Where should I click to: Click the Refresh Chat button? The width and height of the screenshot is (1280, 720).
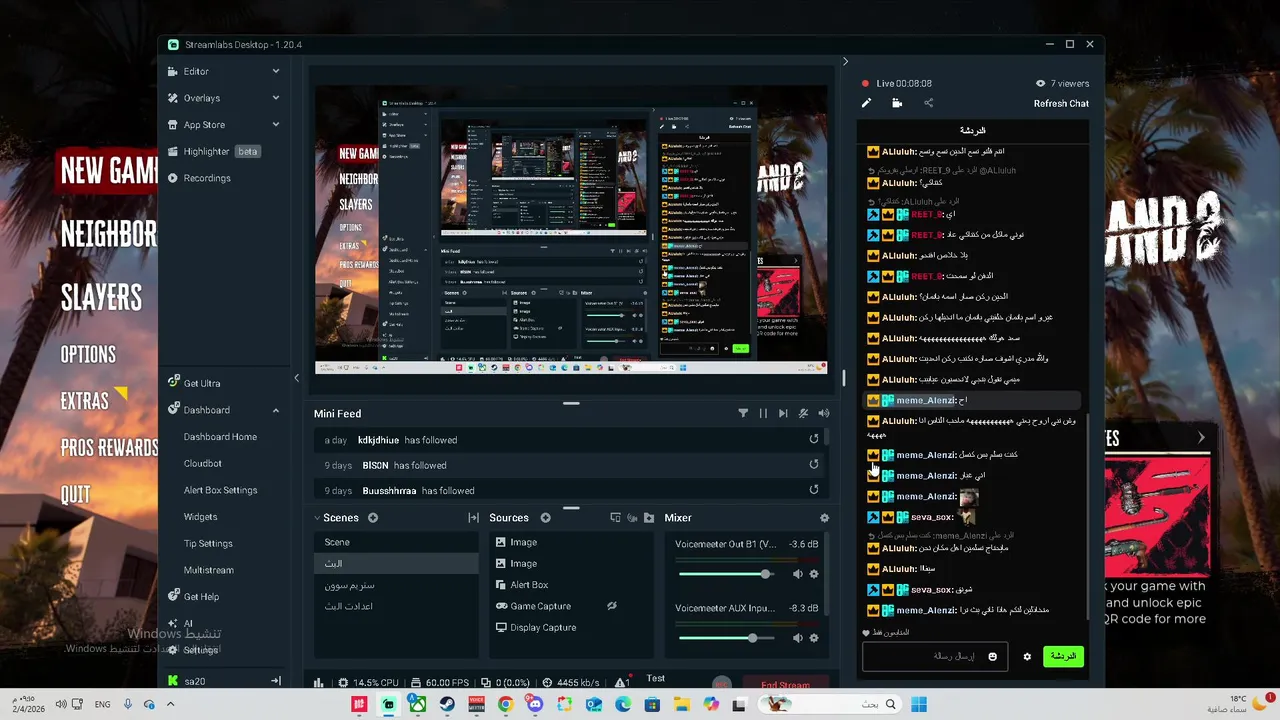pos(1061,104)
